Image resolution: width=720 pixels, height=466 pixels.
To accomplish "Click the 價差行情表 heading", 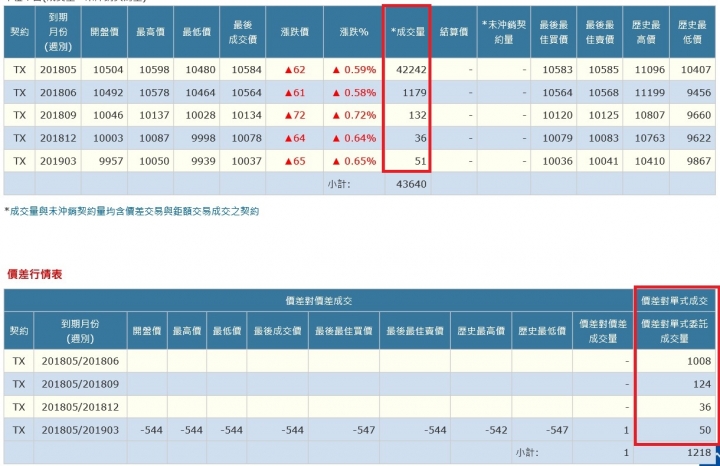I will tap(34, 274).
